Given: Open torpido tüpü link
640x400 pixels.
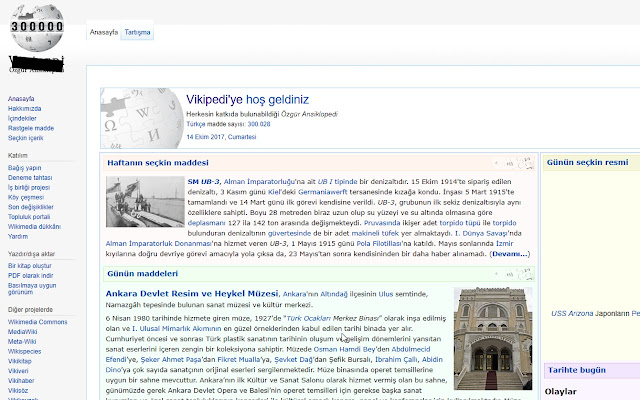Looking at the screenshot, I should click(460, 223).
